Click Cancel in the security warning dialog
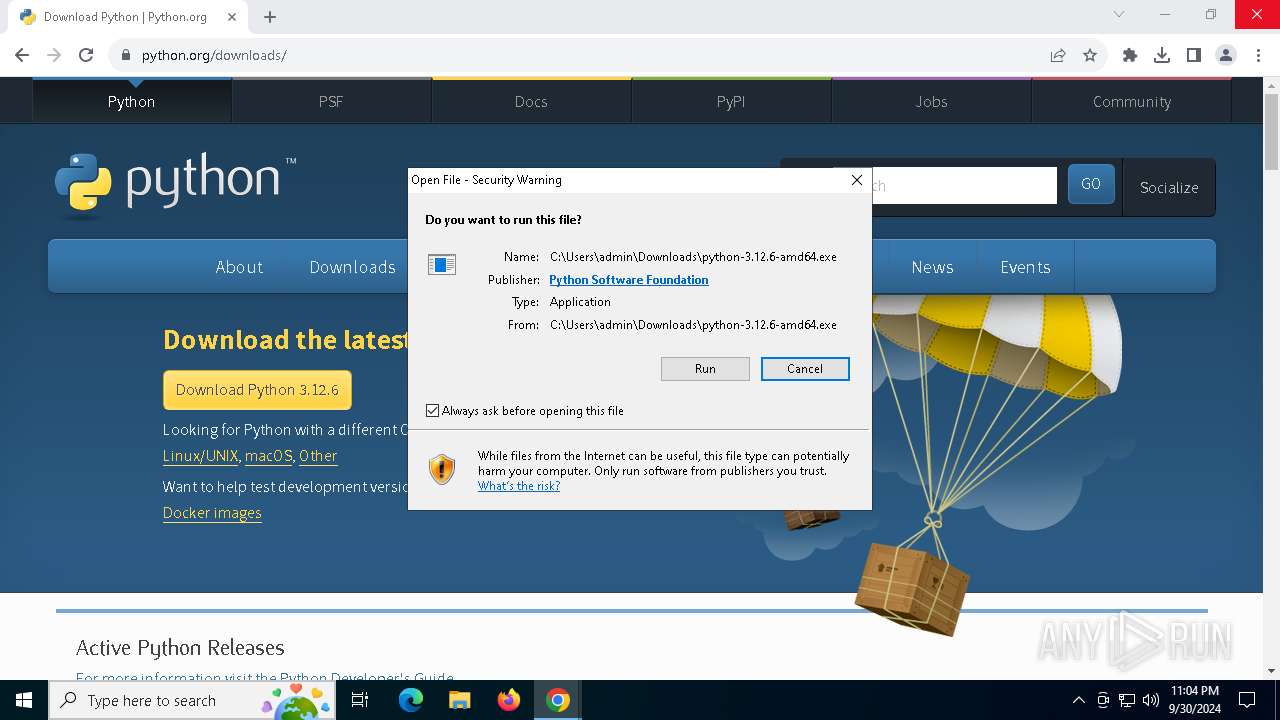The width and height of the screenshot is (1280, 720). pyautogui.click(x=805, y=369)
